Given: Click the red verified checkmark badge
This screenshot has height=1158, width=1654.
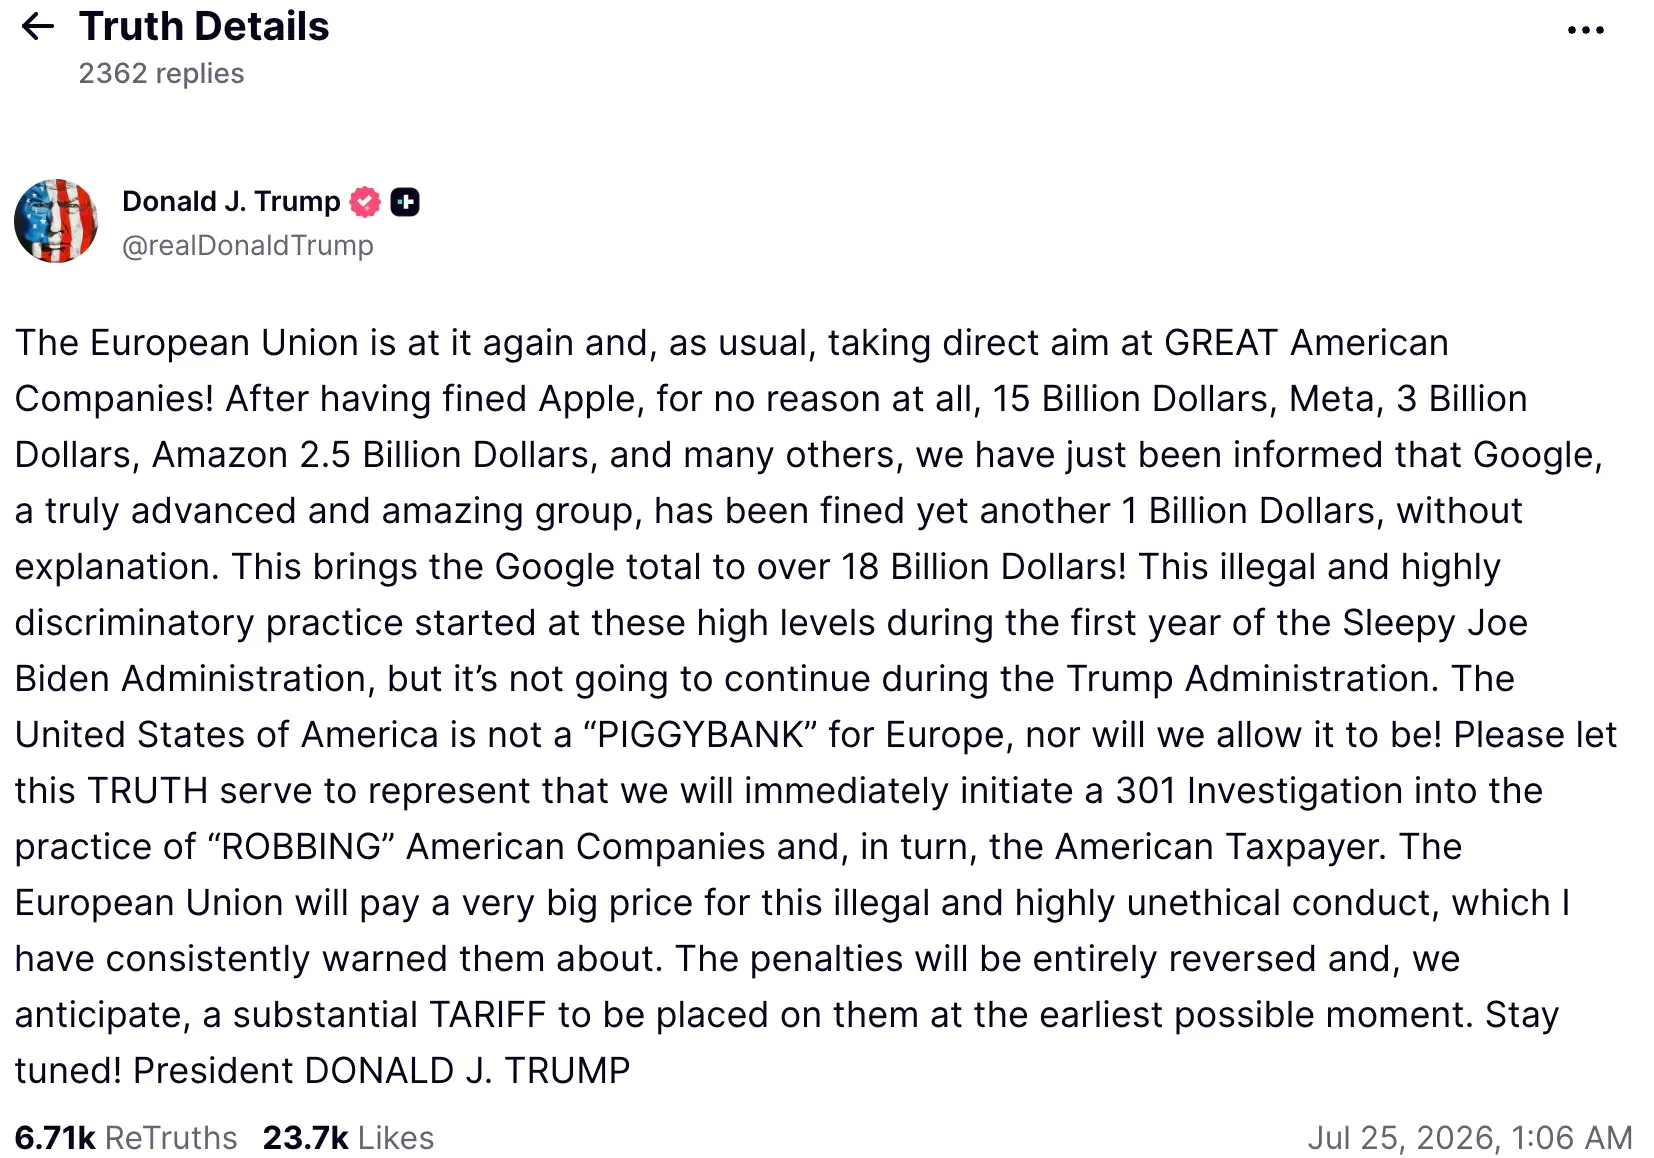Looking at the screenshot, I should point(365,202).
